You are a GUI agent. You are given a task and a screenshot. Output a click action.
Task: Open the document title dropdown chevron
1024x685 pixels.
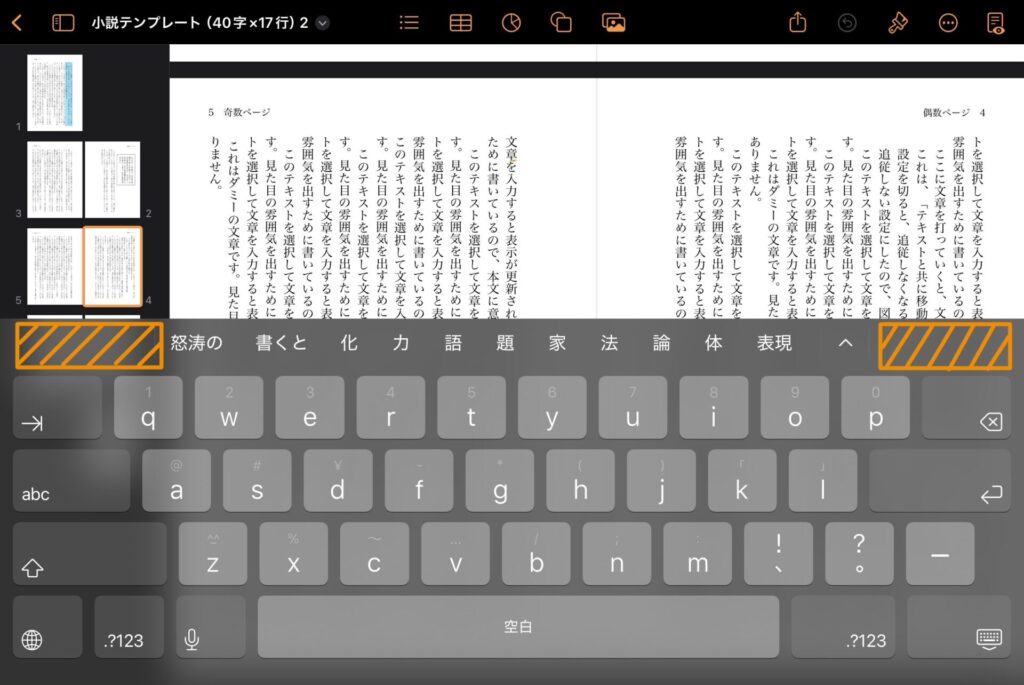coord(322,23)
